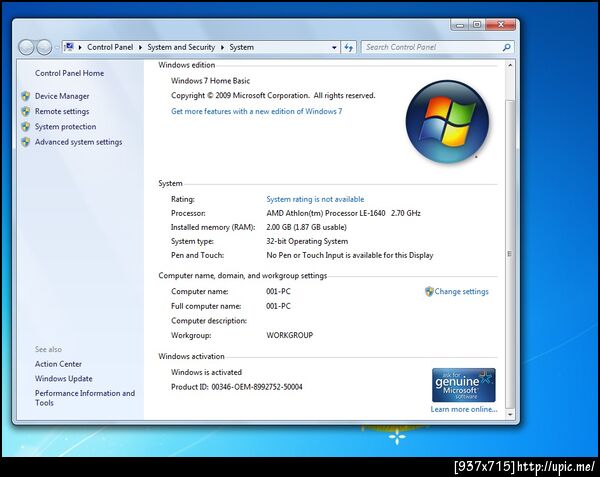Viewport: 600px width, 477px height.
Task: Click 32-bit Operating System text
Action: [x=307, y=241]
